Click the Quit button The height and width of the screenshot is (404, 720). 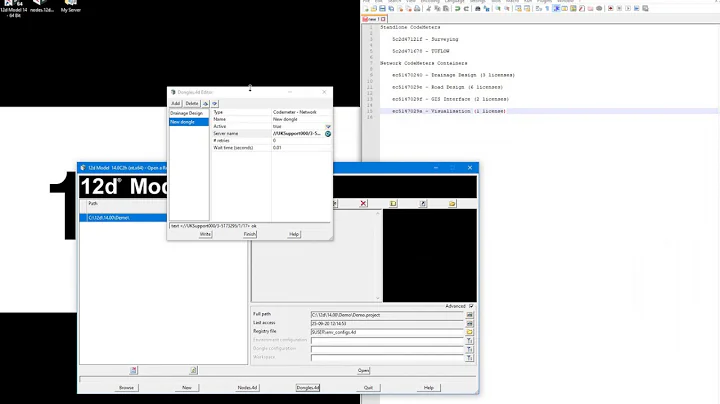[368, 388]
